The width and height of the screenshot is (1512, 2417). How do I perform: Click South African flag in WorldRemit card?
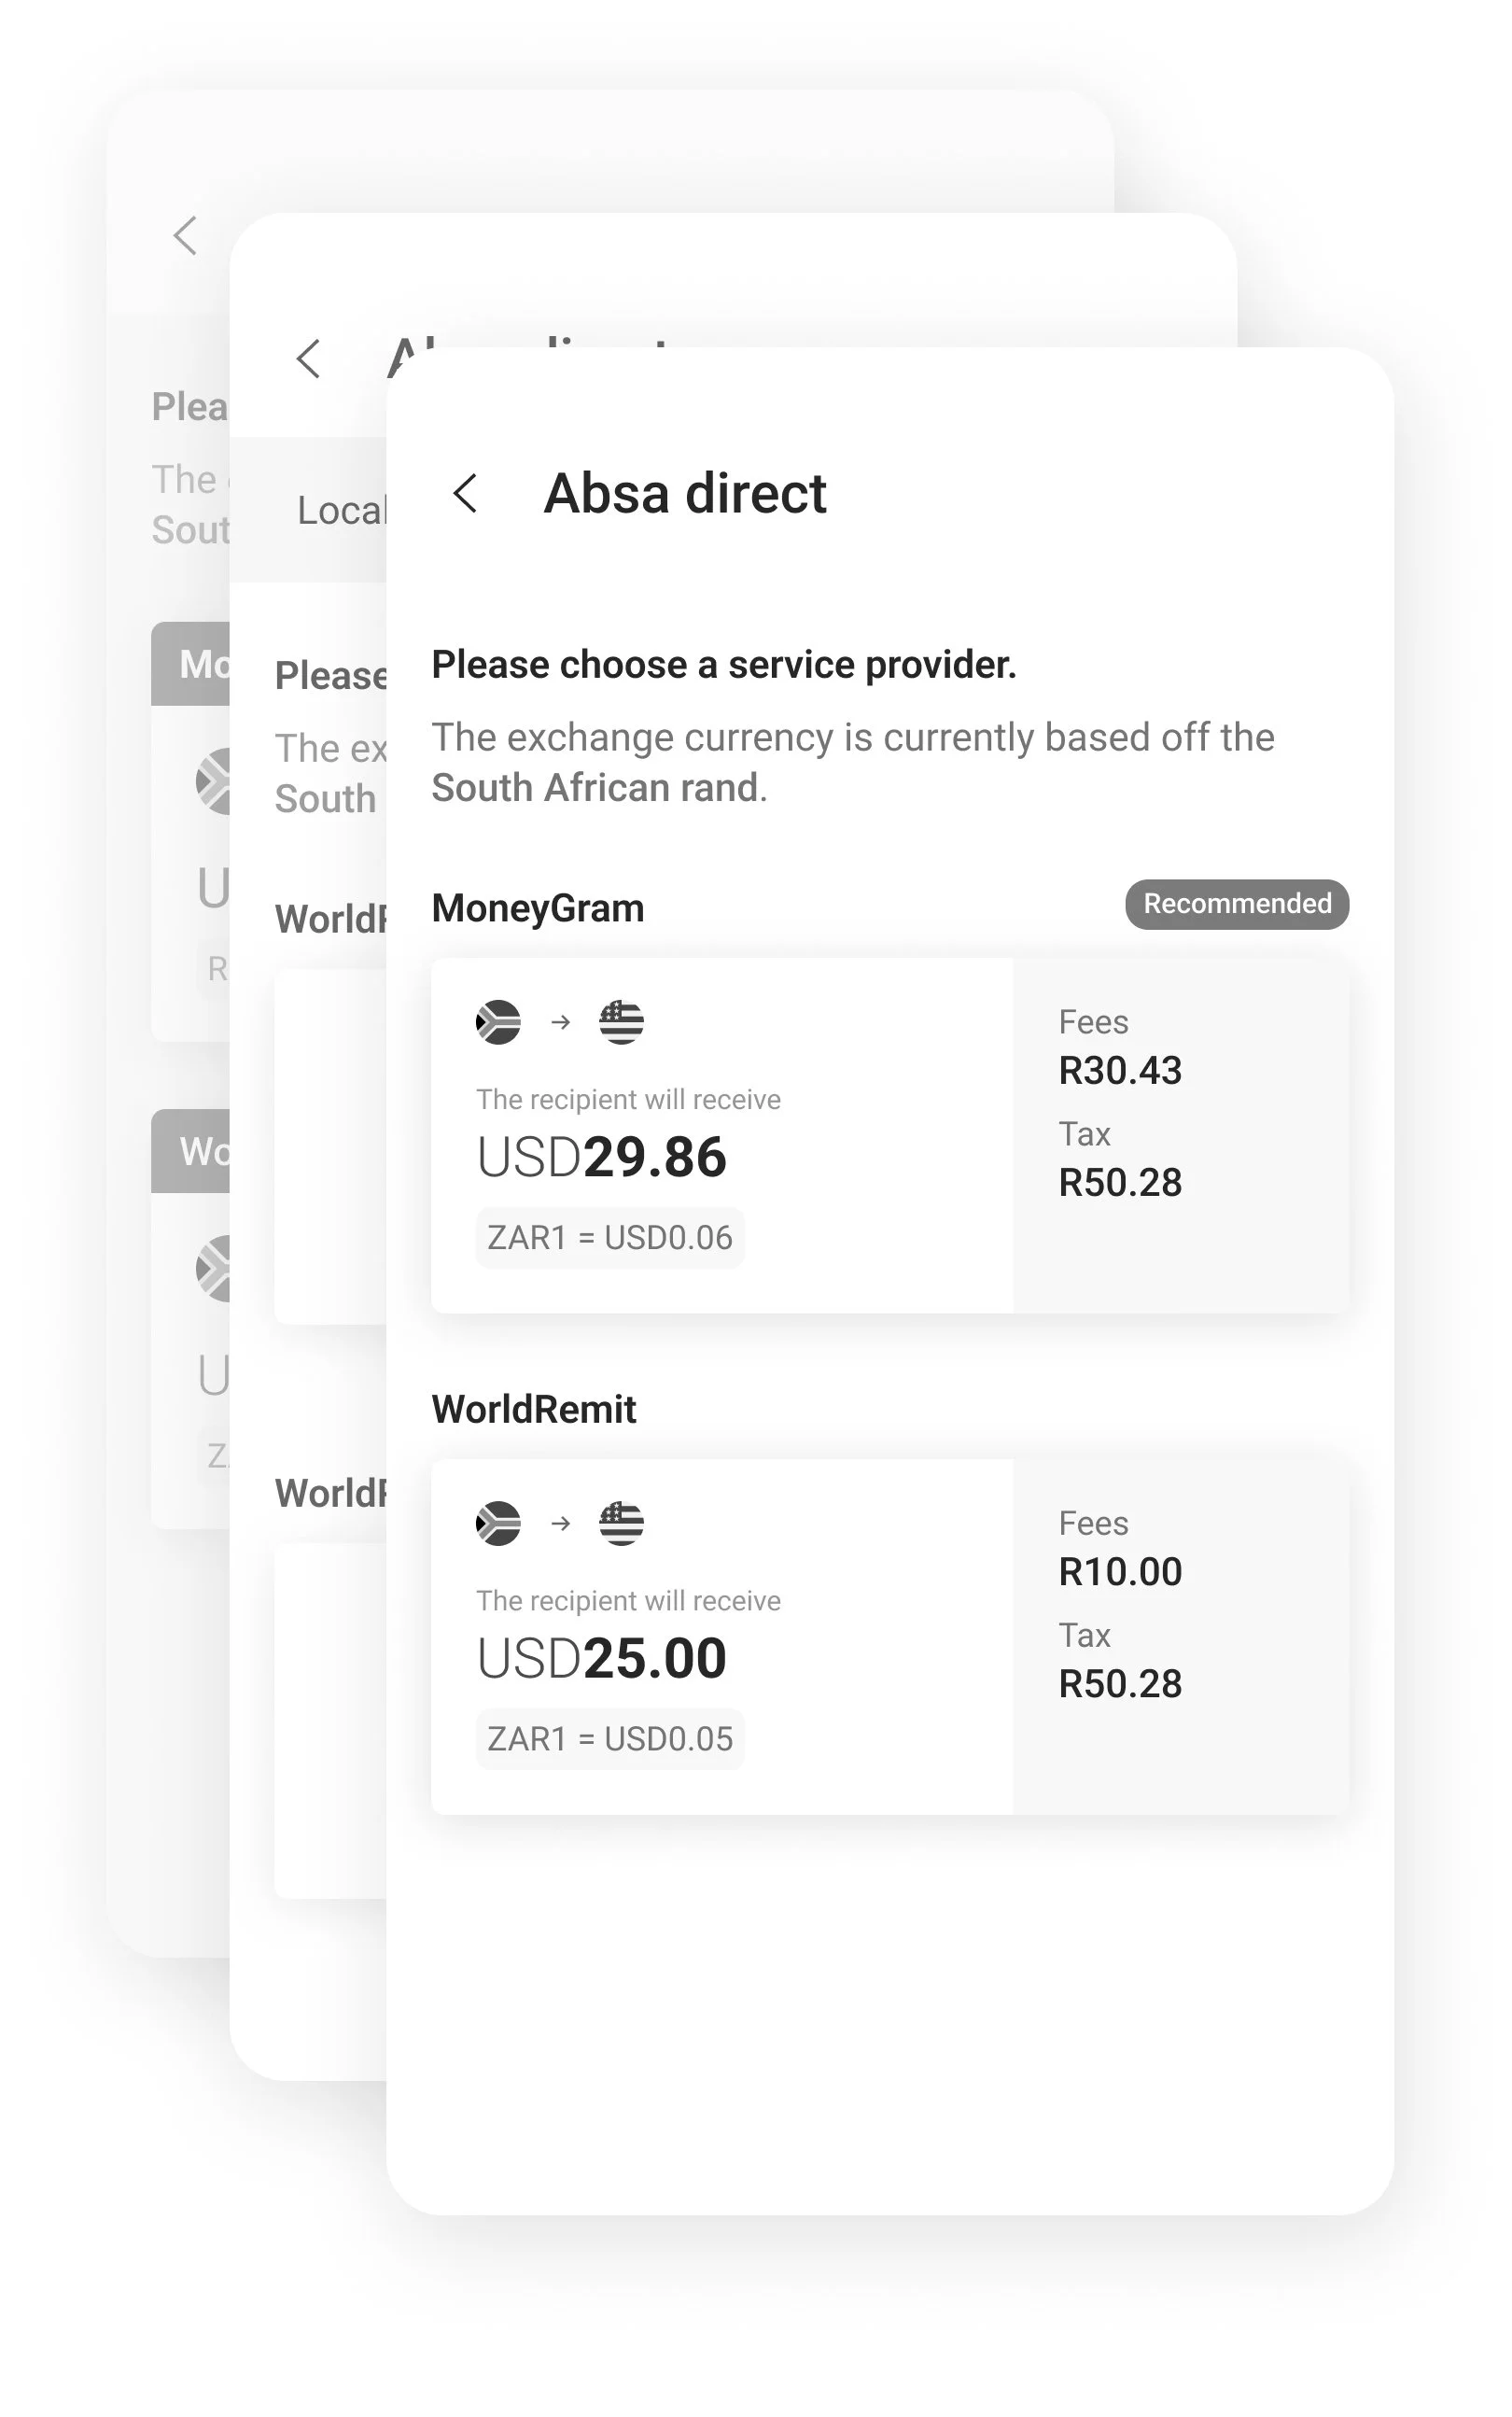pos(498,1523)
